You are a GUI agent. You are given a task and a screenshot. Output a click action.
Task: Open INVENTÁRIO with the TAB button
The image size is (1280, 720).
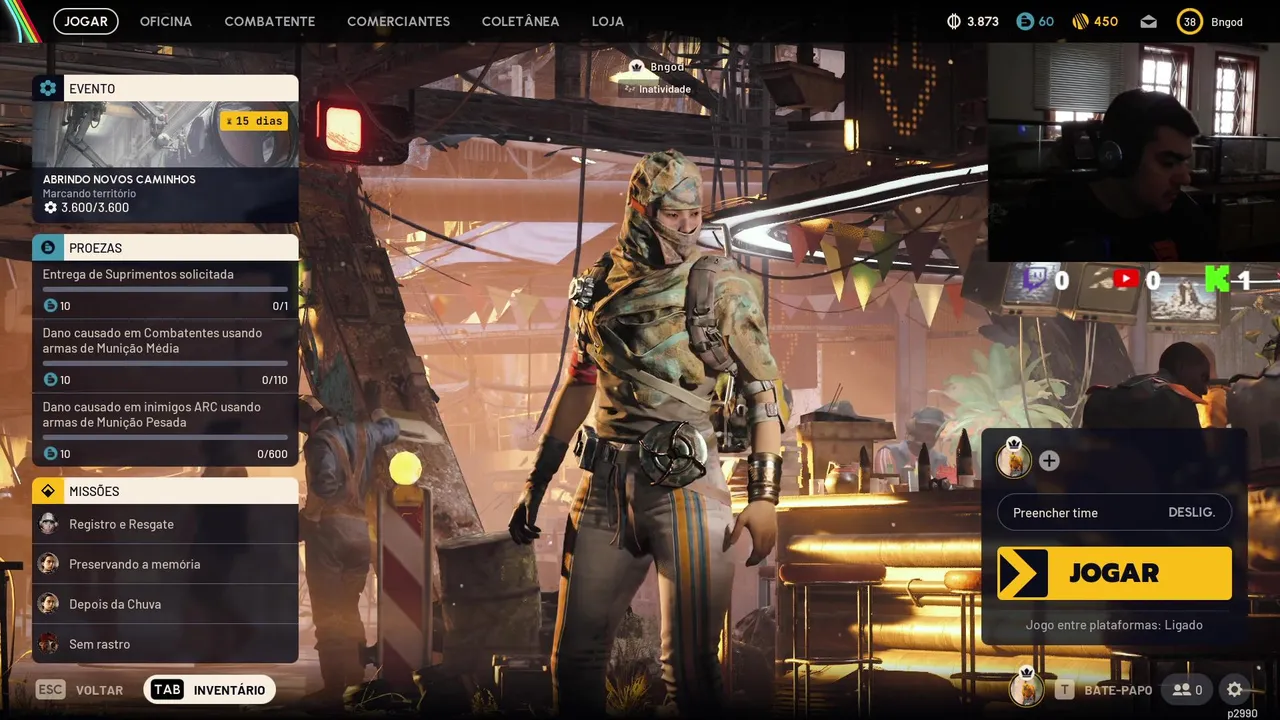209,690
